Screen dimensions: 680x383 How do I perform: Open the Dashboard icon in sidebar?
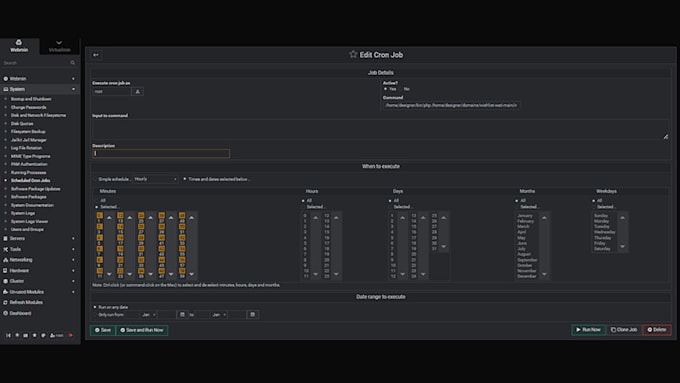click(6, 313)
